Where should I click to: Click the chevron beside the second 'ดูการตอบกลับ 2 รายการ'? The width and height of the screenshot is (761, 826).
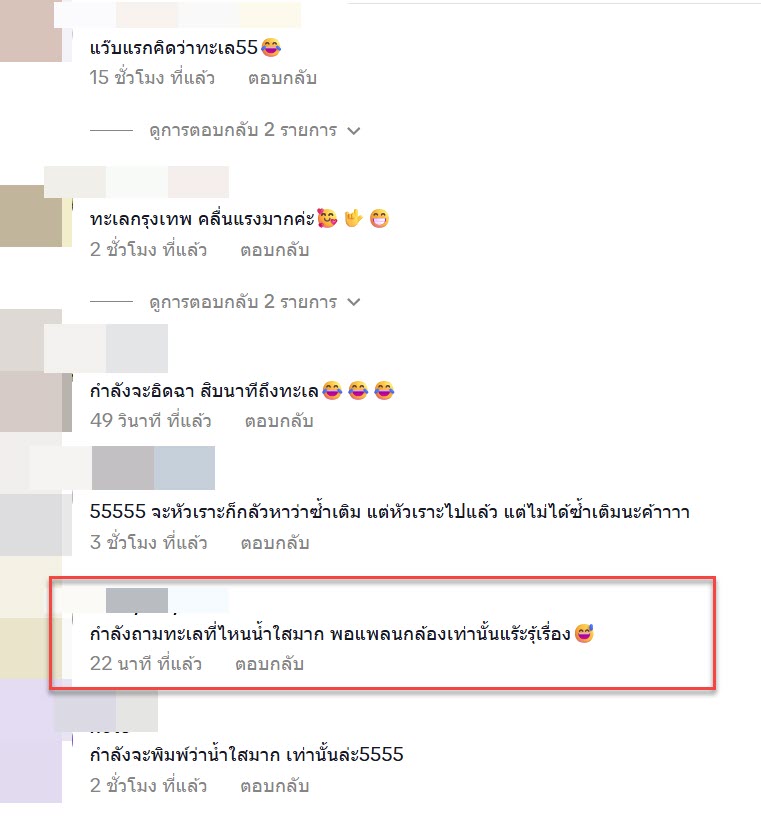tap(354, 302)
